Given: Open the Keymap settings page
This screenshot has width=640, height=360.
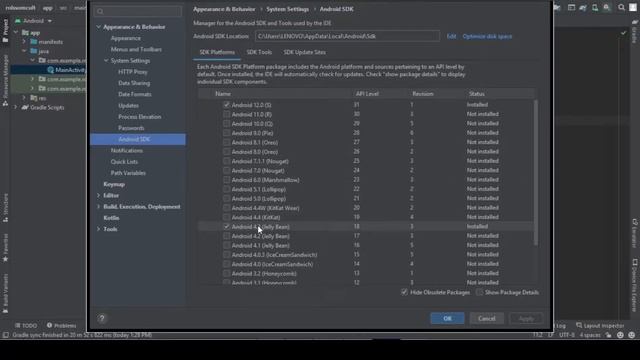Looking at the screenshot, I should 114,184.
